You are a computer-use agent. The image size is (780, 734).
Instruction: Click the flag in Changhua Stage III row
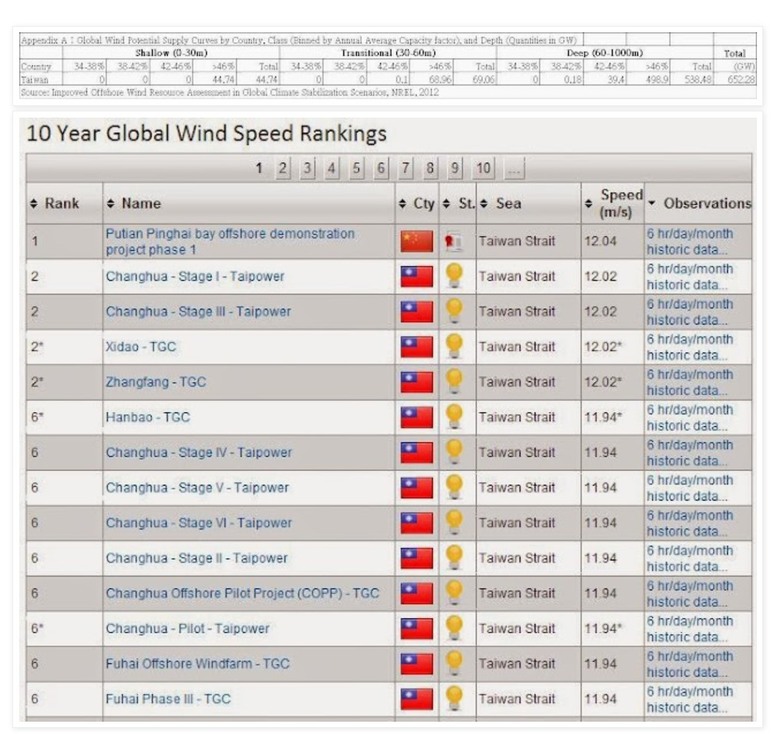pos(416,312)
